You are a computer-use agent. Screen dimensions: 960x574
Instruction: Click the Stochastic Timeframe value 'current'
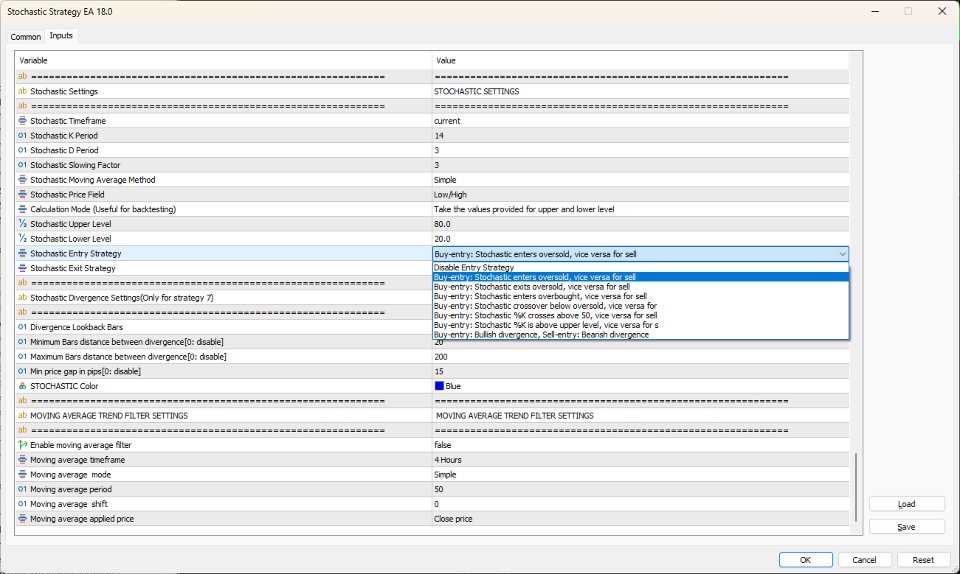click(x=447, y=121)
